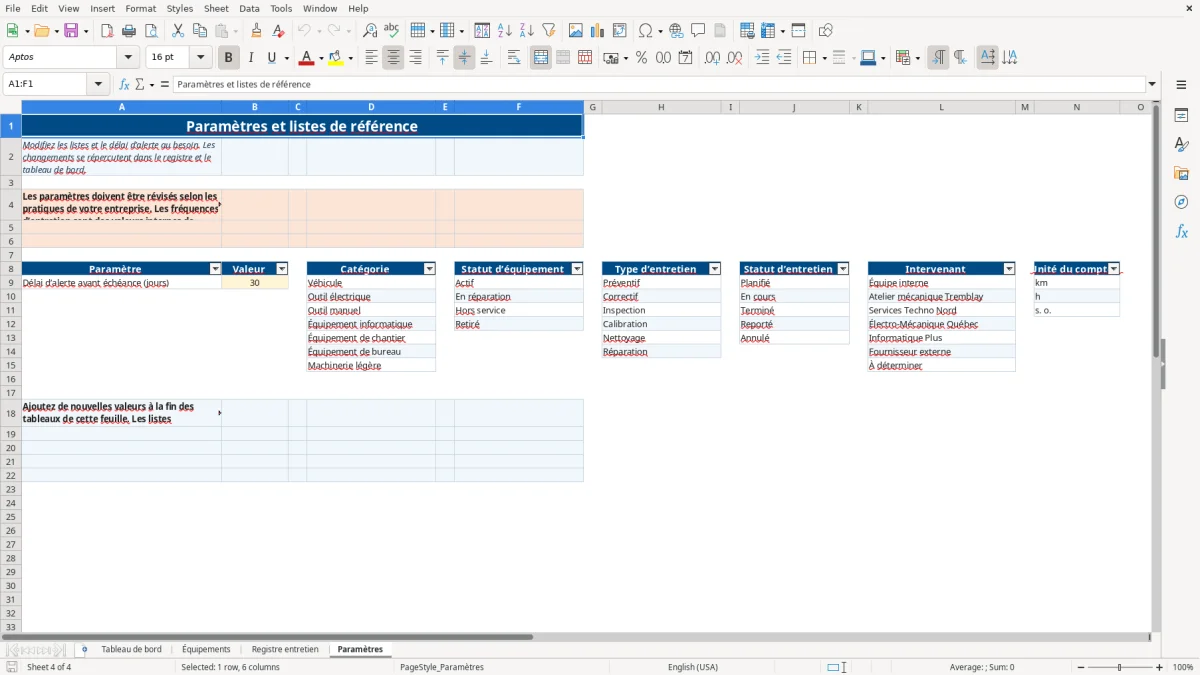1200x675 pixels.
Task: Open the Sheet menu
Action: pyautogui.click(x=217, y=8)
